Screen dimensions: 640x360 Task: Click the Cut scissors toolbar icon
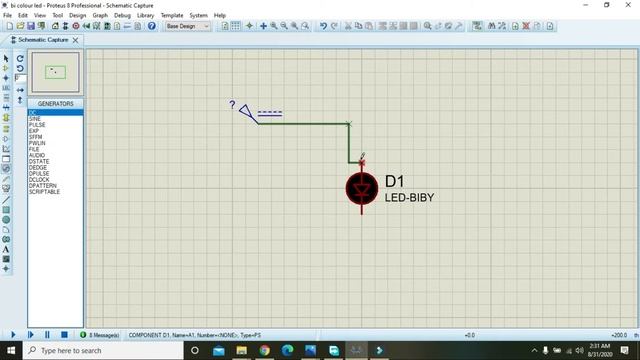pos(348,26)
